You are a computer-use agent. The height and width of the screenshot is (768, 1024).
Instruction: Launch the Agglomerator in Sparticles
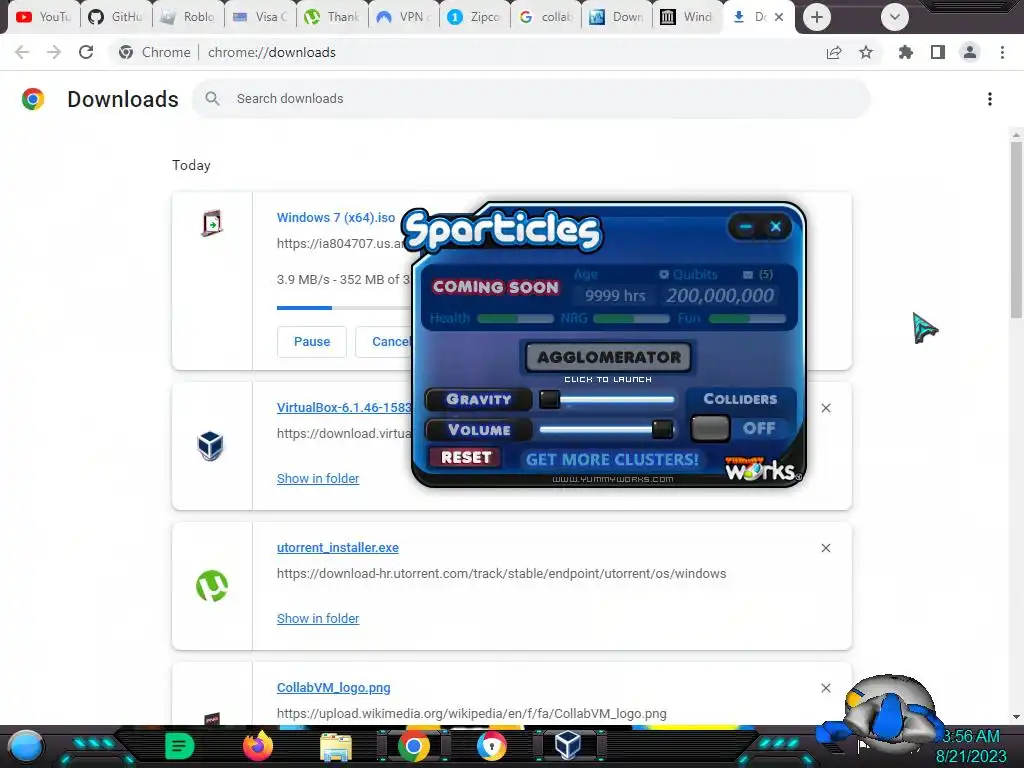609,357
